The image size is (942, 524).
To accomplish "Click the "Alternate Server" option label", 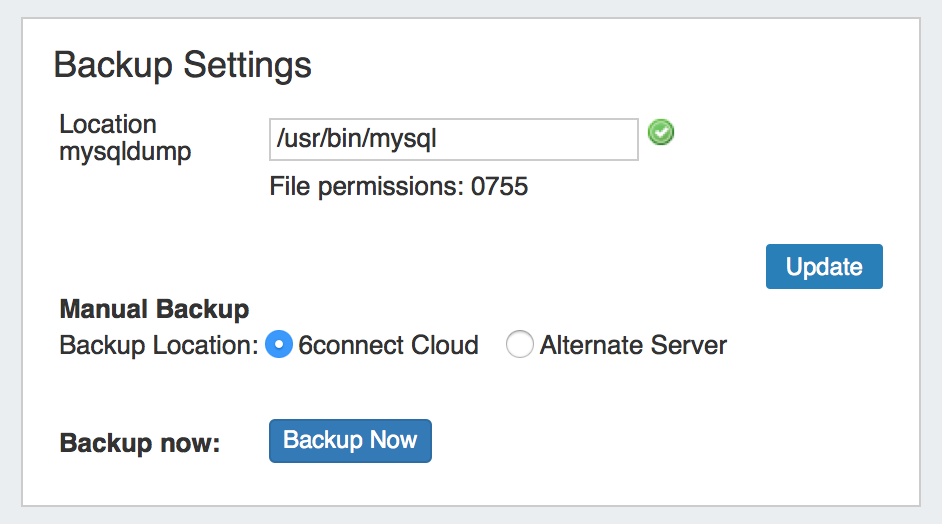I will 633,346.
